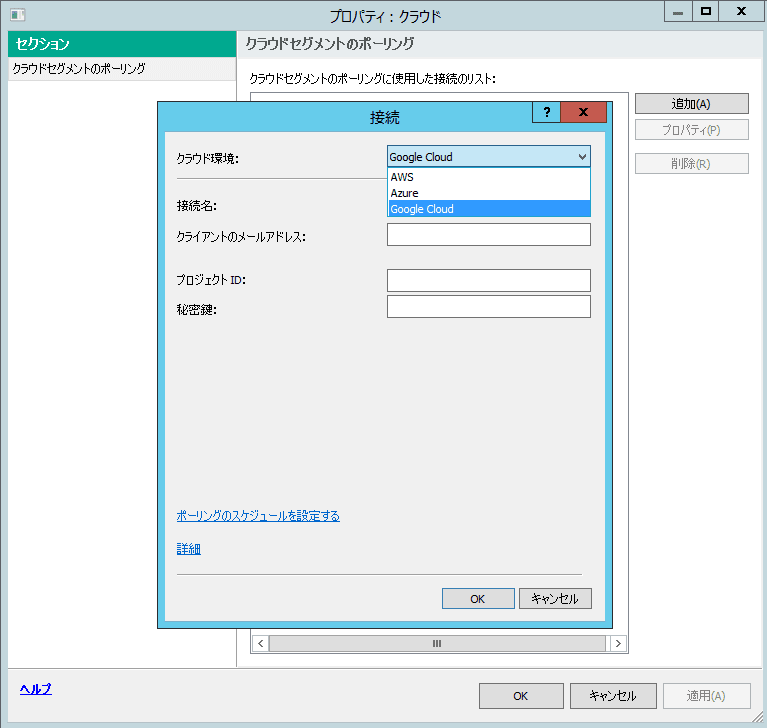Click the left arrow of horizontal scrollbar

pos(261,643)
